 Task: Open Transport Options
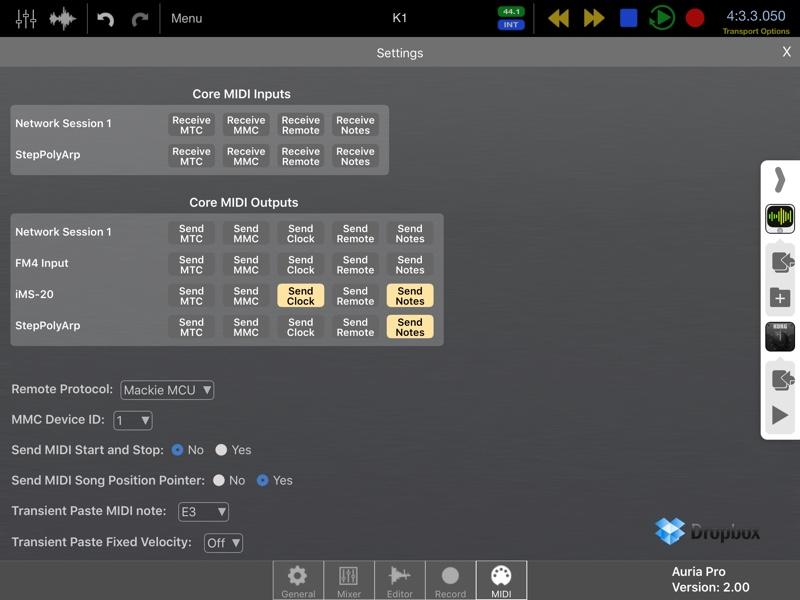(756, 32)
